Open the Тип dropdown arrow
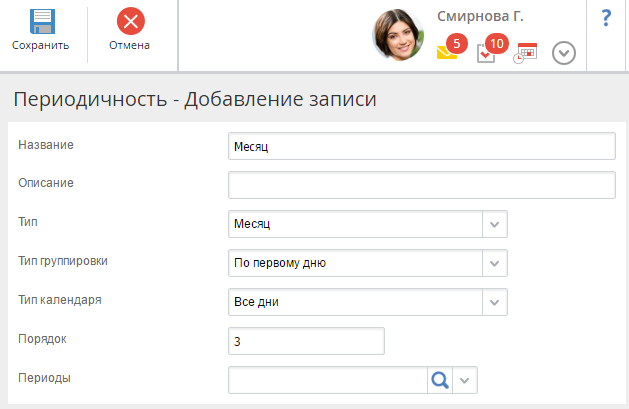Screen dimensions: 629x409 click(x=494, y=224)
